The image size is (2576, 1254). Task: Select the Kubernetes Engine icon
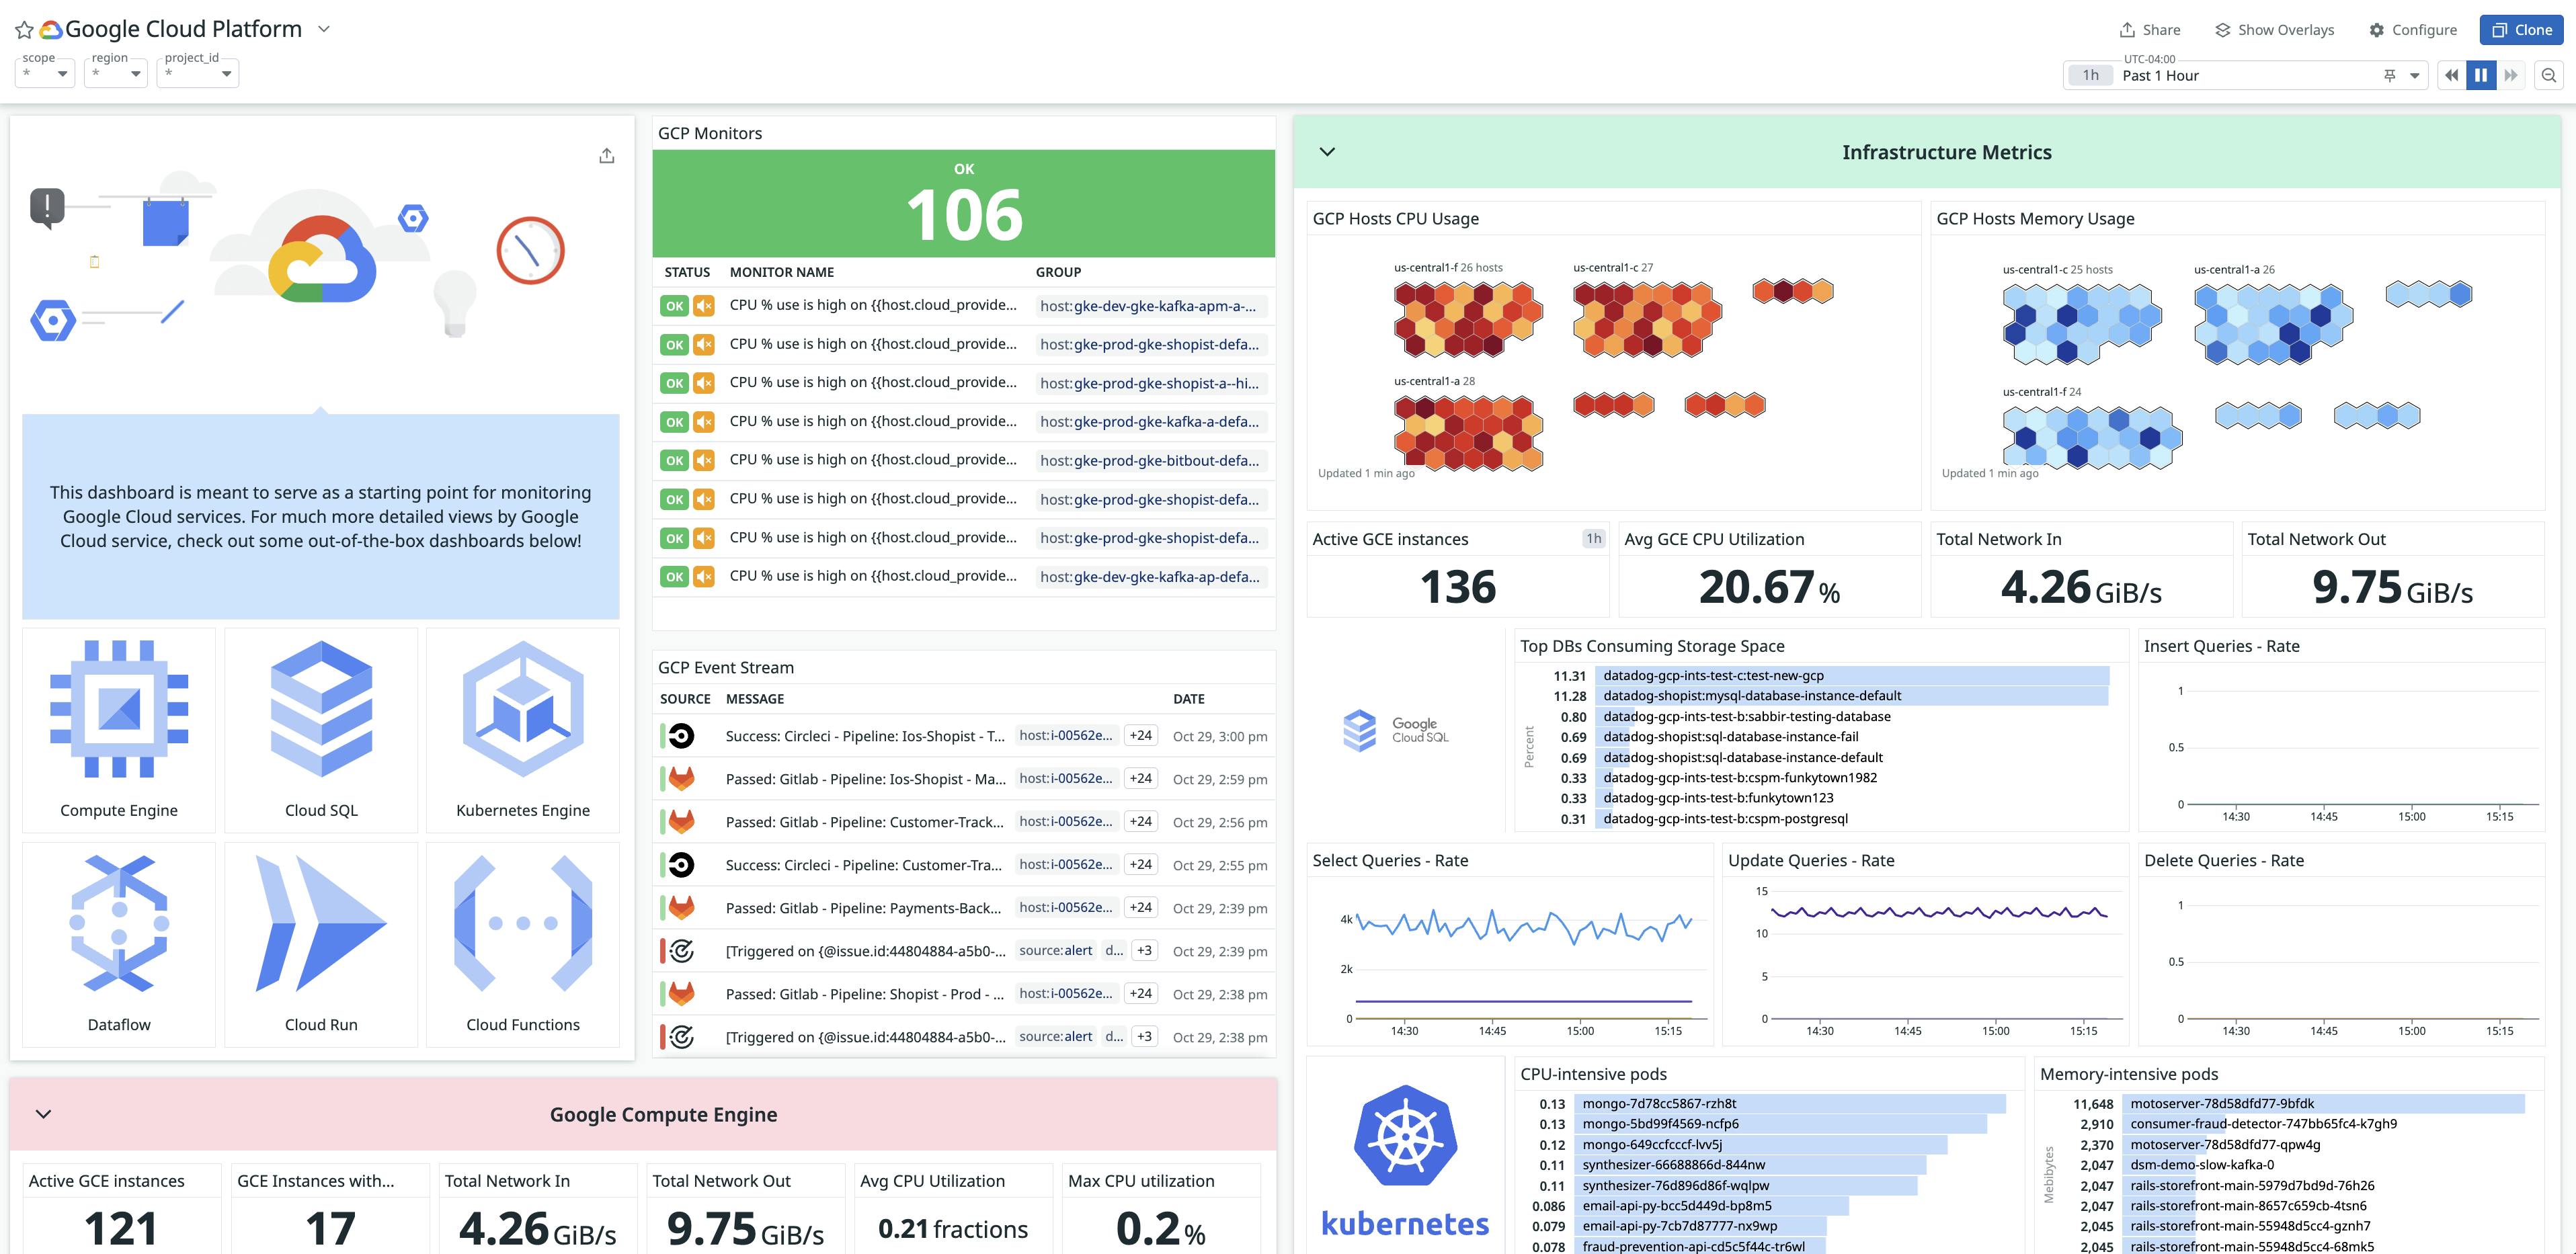click(522, 710)
